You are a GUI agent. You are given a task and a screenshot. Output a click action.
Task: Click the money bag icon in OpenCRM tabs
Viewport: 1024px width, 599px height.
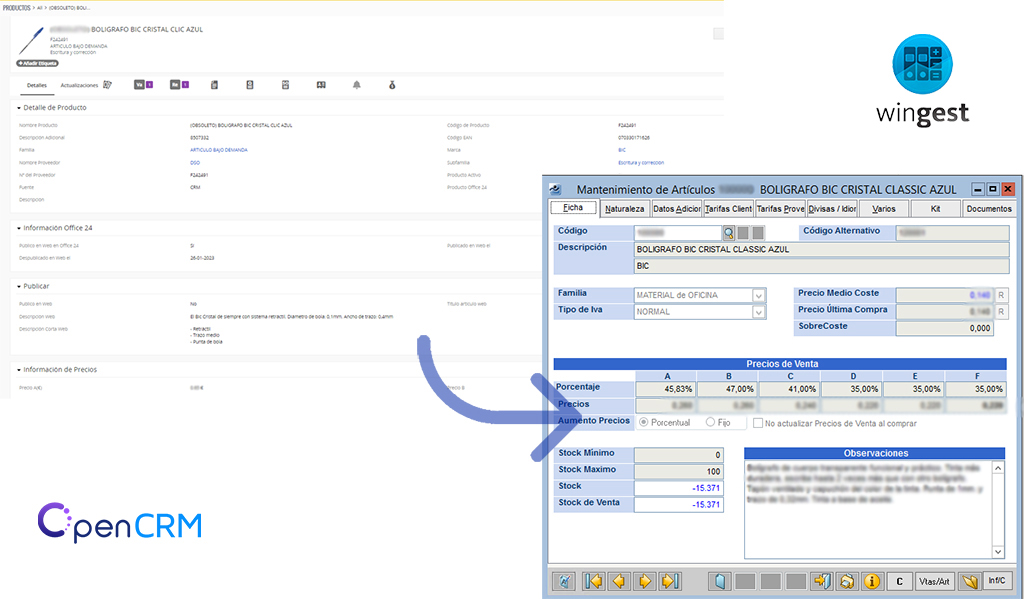click(392, 85)
